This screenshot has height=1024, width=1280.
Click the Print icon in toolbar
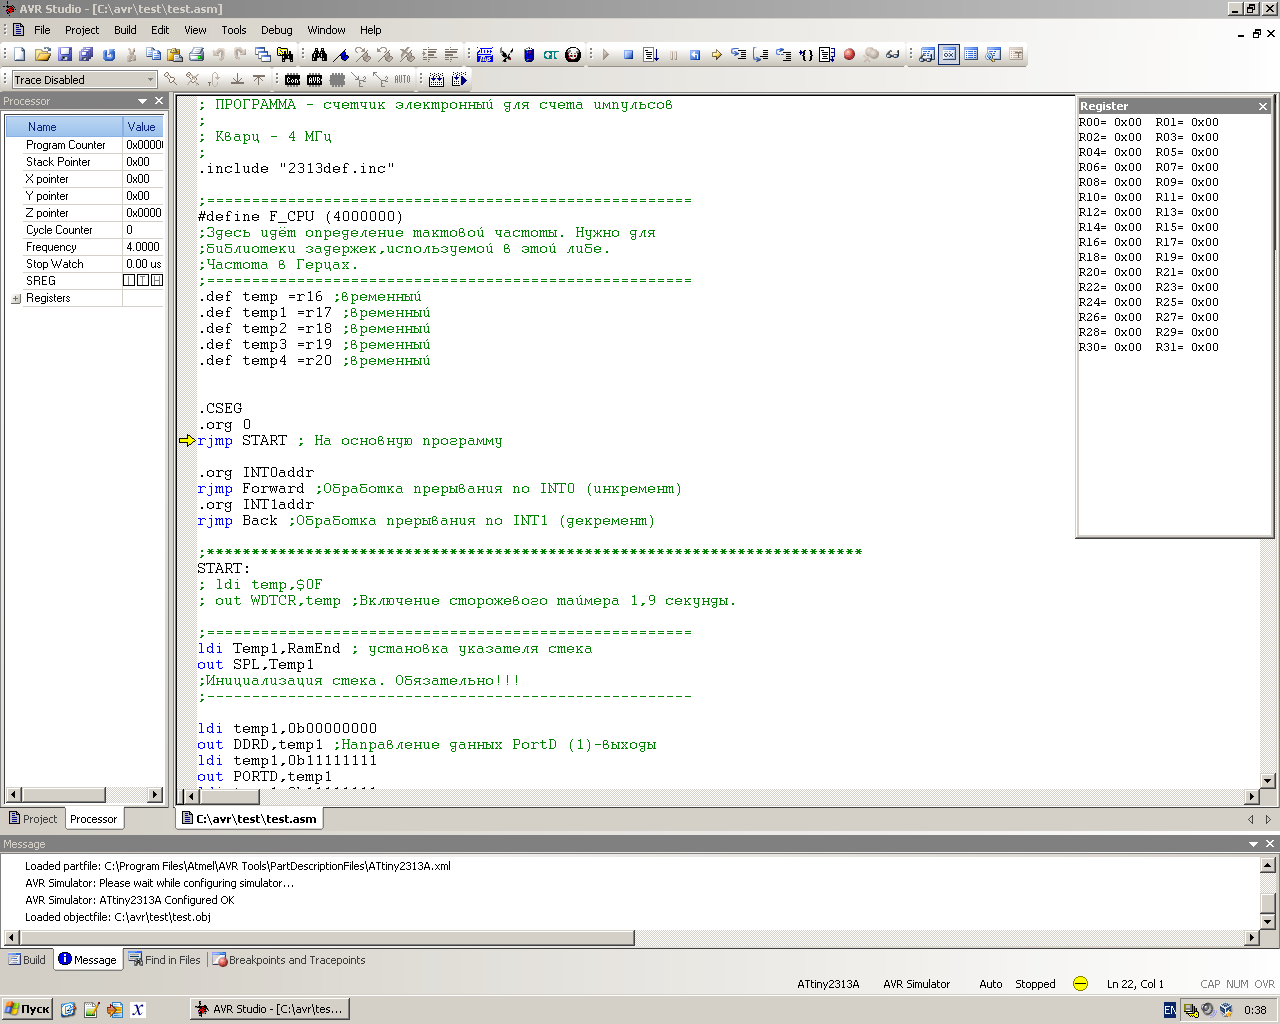tap(197, 55)
